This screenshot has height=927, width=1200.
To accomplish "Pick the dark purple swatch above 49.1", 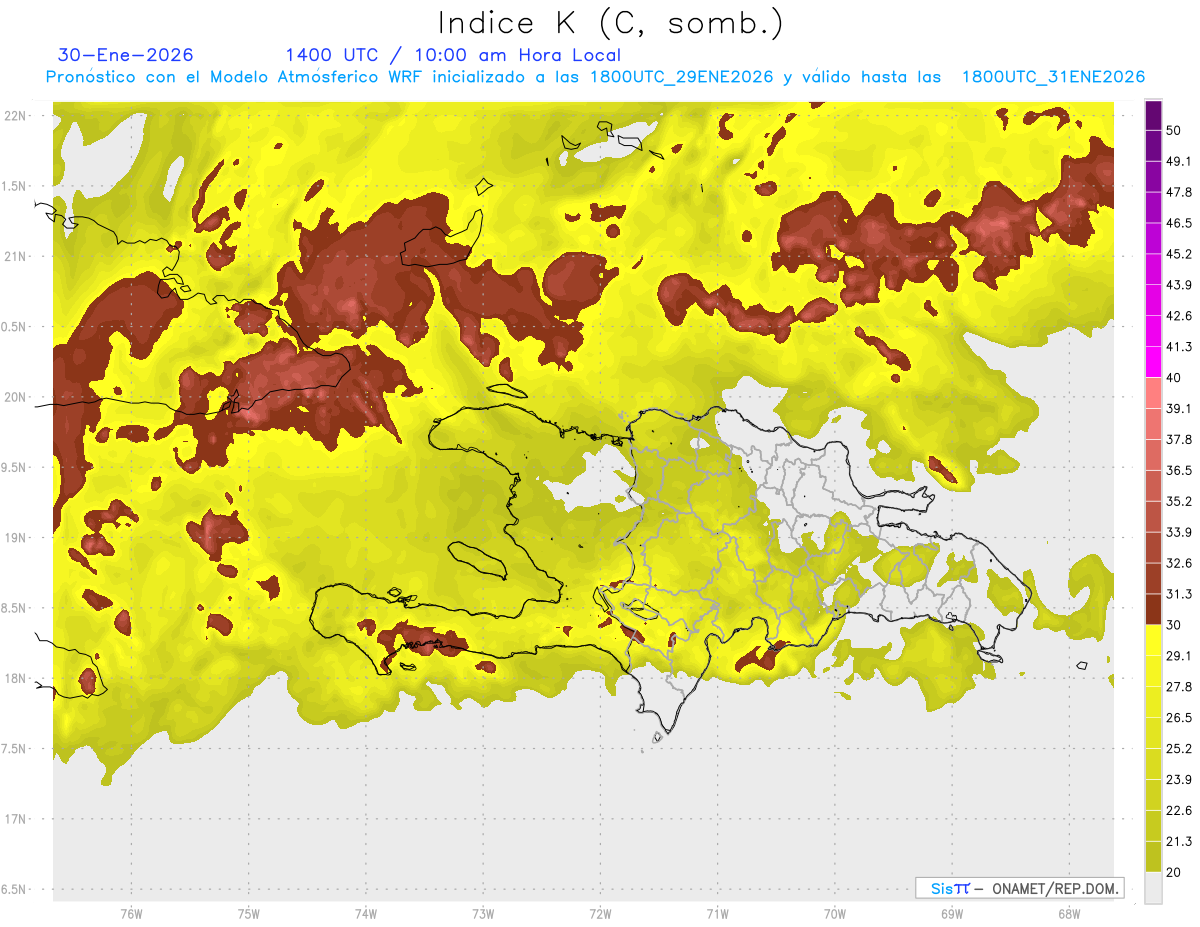I will pyautogui.click(x=1153, y=146).
